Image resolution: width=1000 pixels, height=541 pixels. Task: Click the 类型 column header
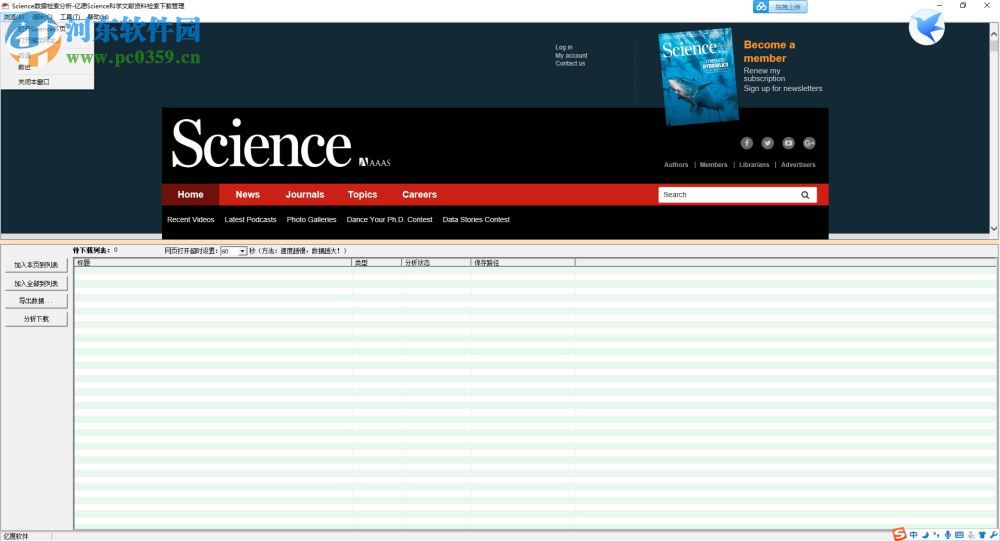click(376, 263)
